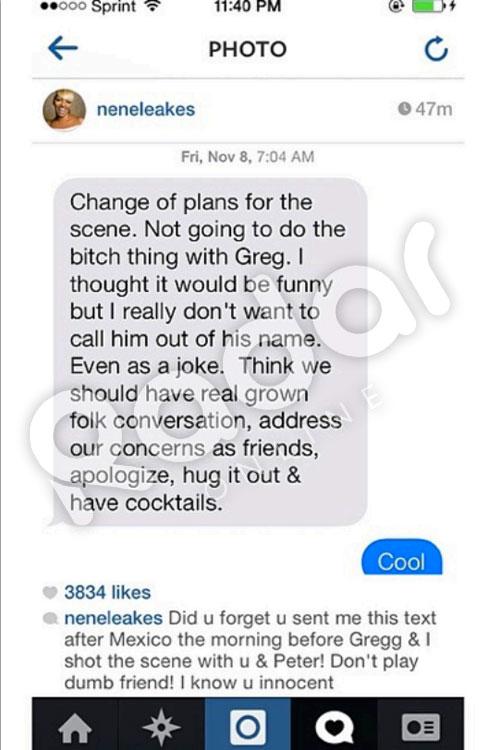This screenshot has height=750, width=500.
Task: Open the Home tab icon
Action: 75,728
